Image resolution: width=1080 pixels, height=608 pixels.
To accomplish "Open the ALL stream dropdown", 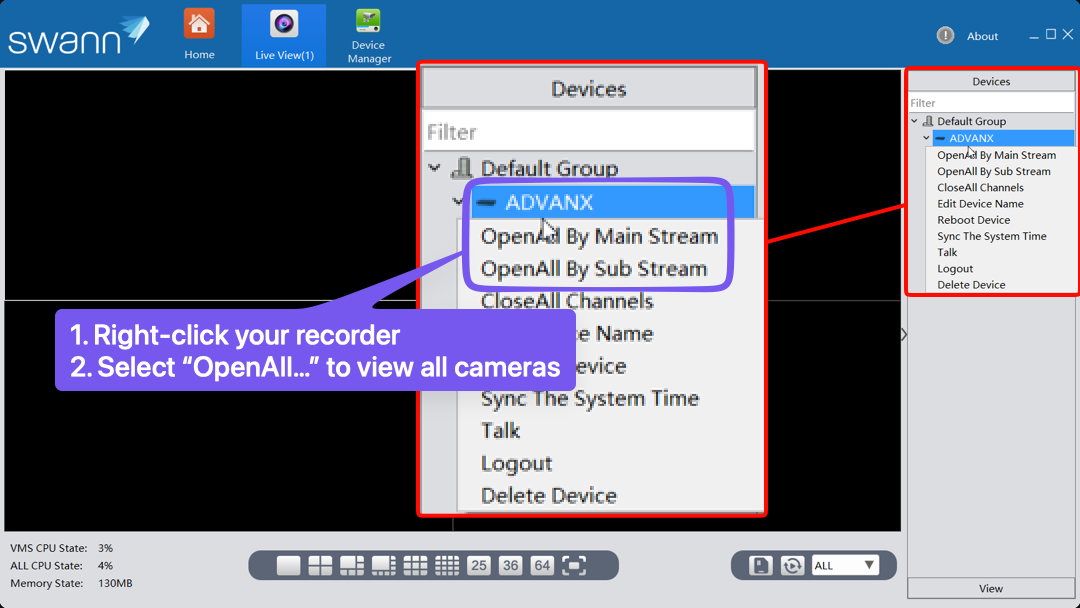I will (844, 565).
